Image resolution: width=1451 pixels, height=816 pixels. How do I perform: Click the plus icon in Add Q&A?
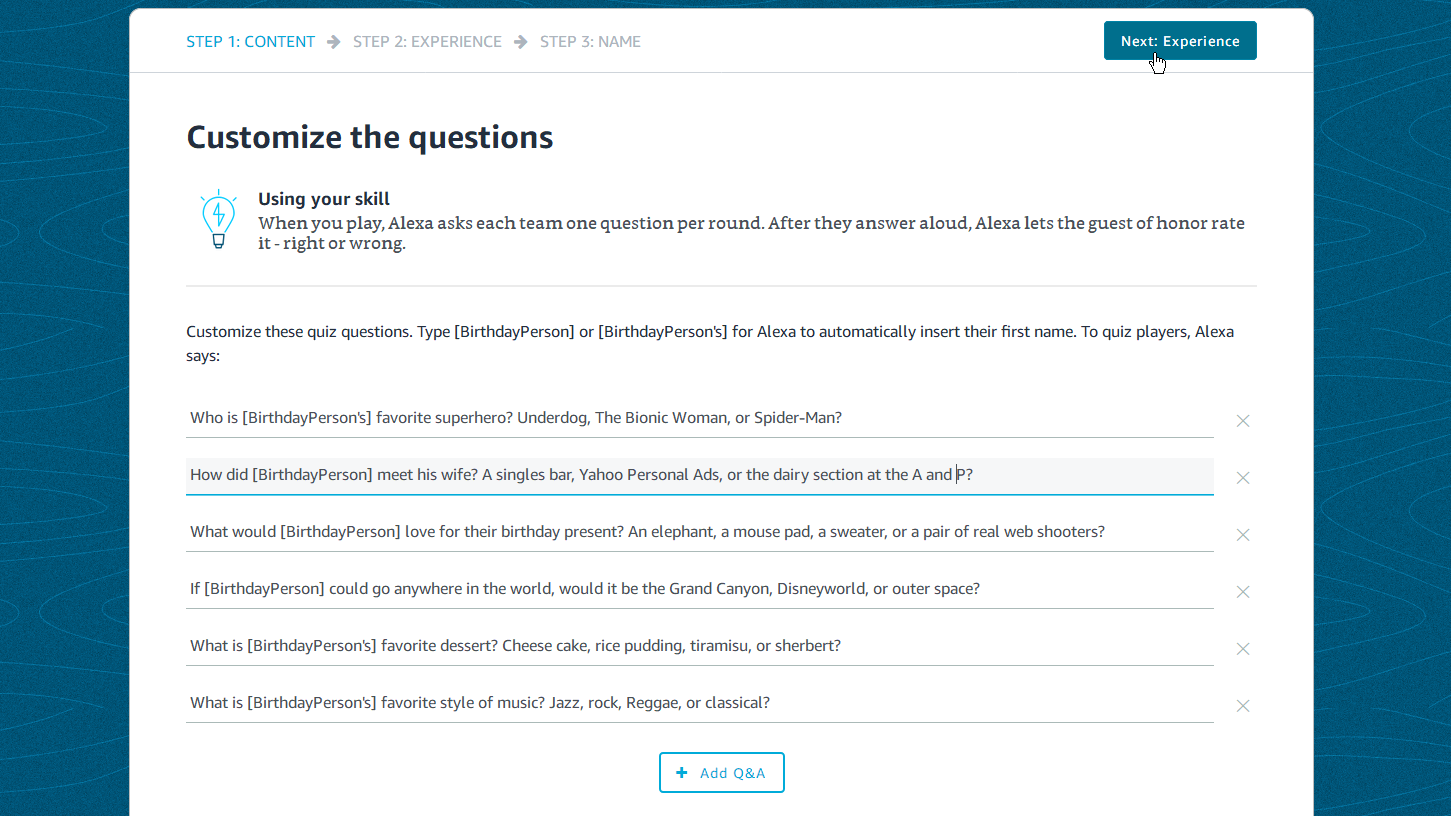click(x=682, y=773)
